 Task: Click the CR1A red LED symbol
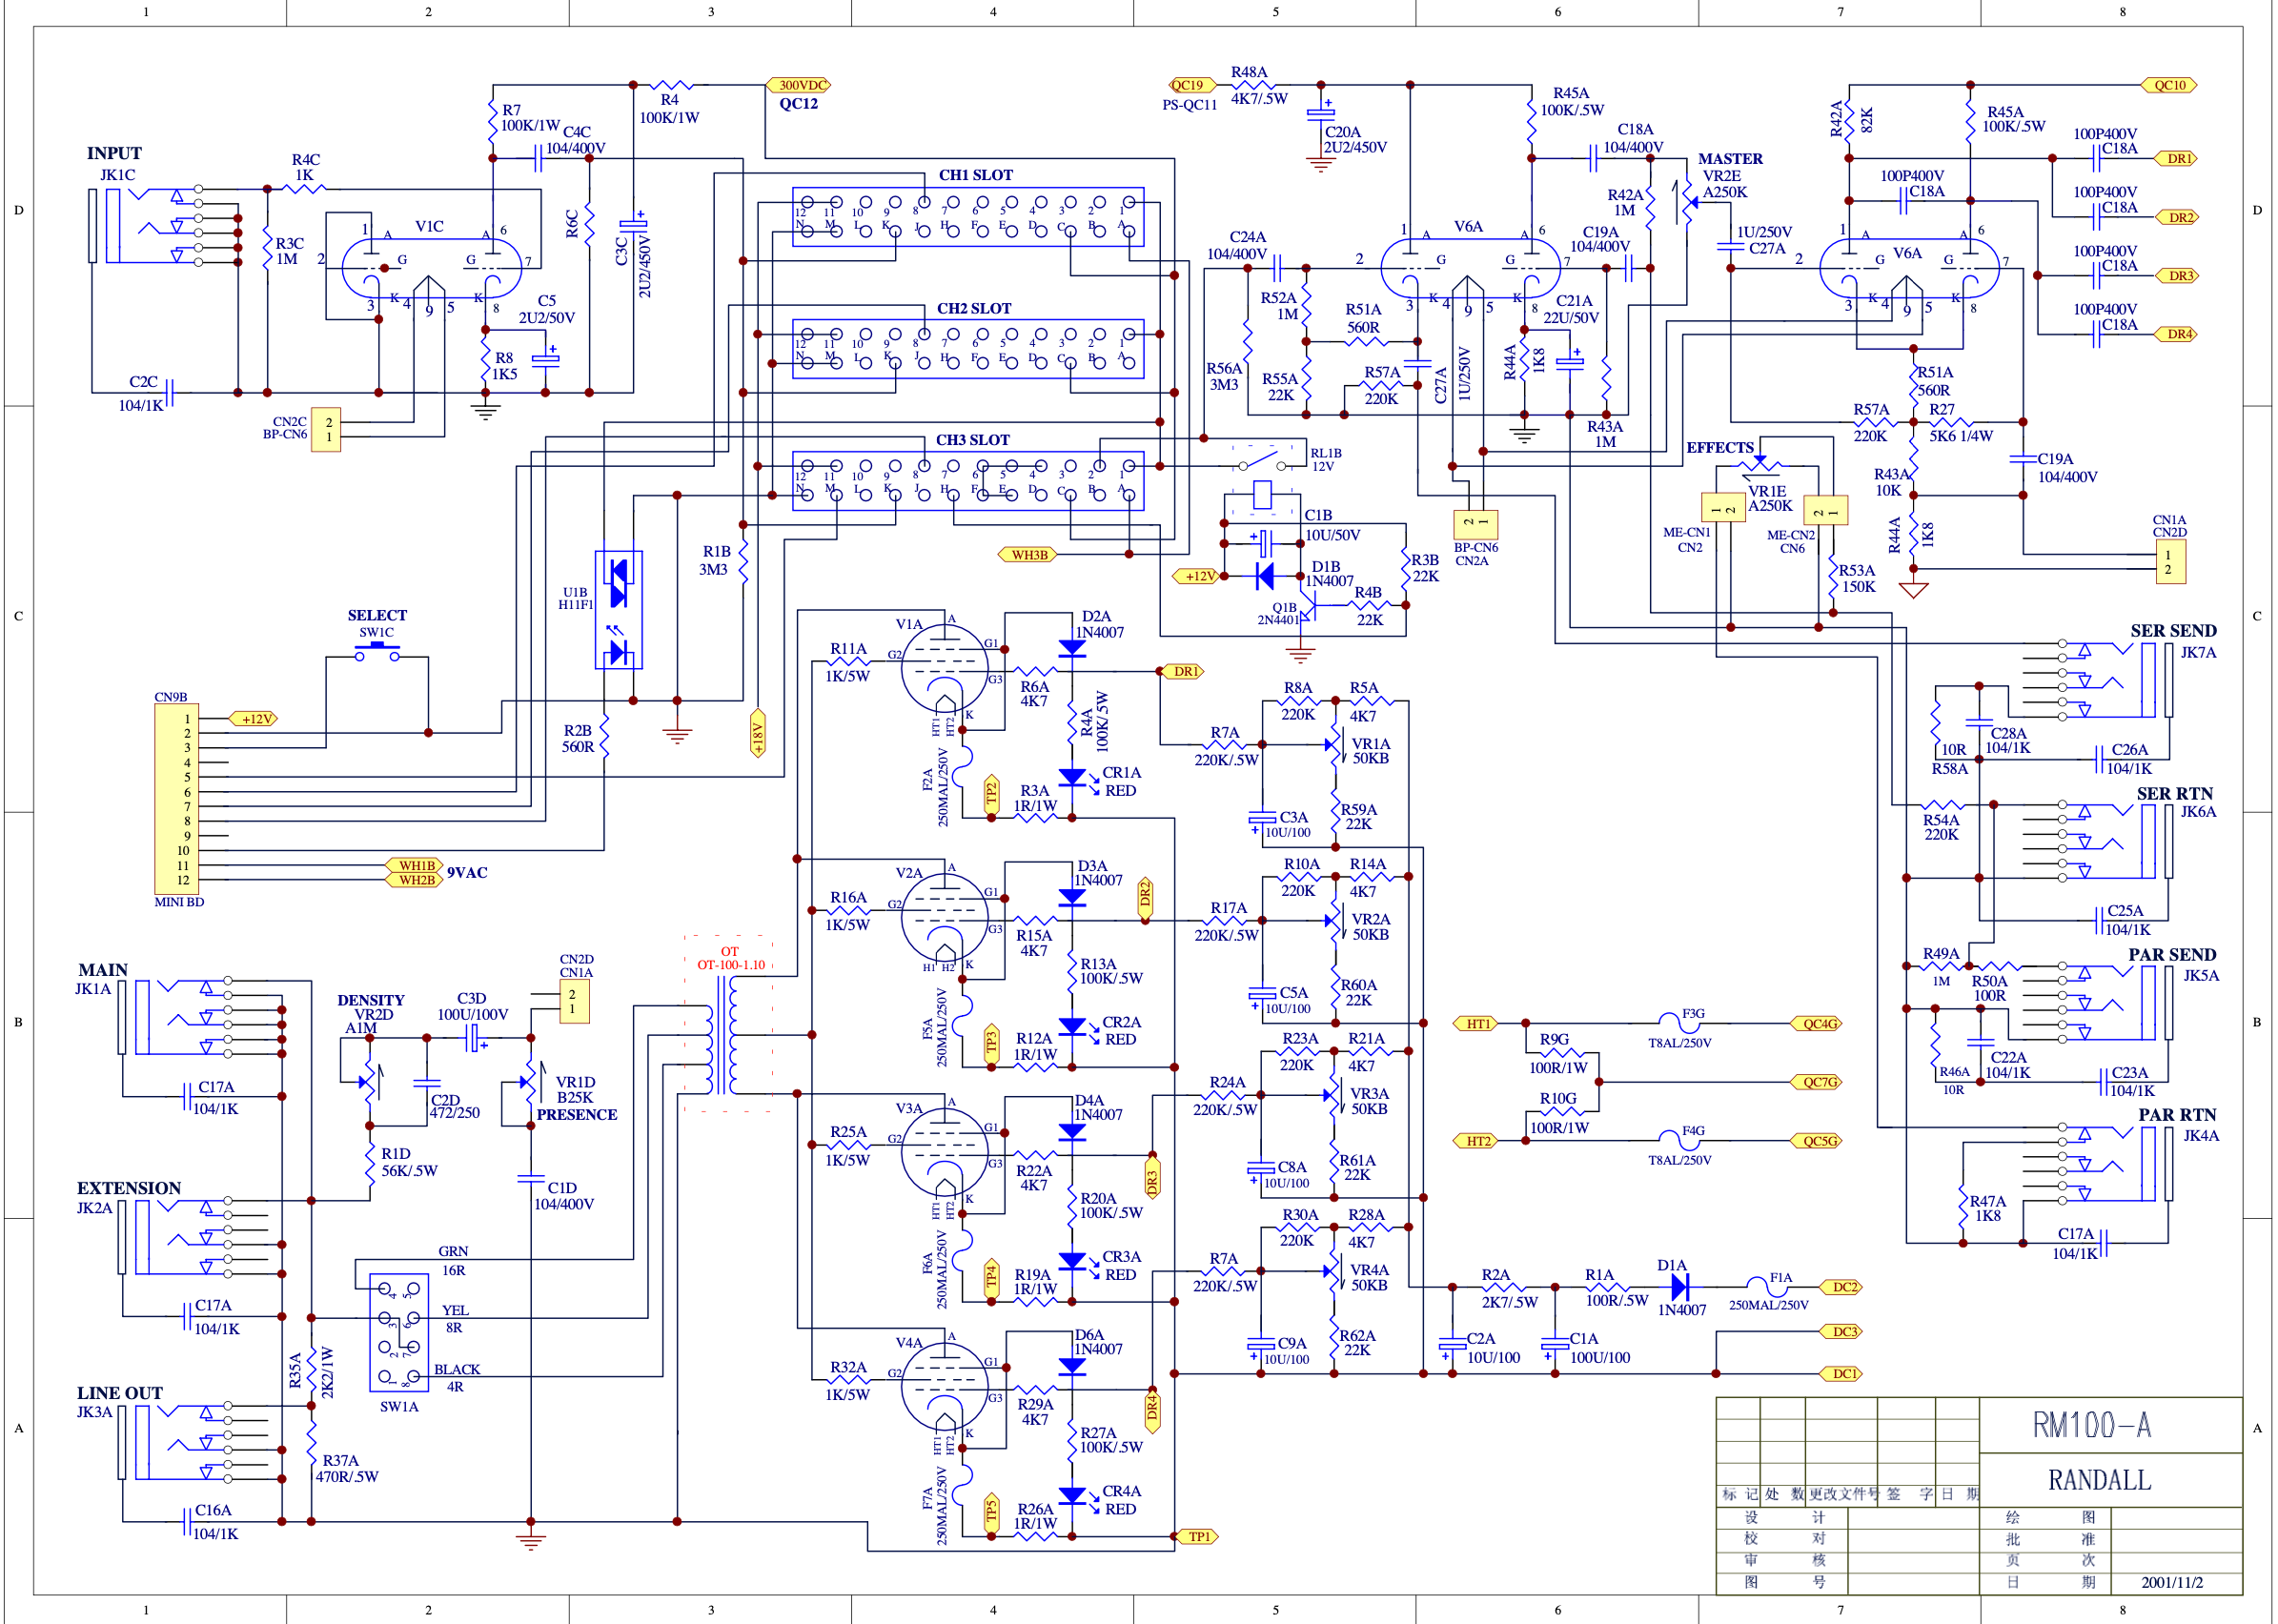(x=1072, y=778)
